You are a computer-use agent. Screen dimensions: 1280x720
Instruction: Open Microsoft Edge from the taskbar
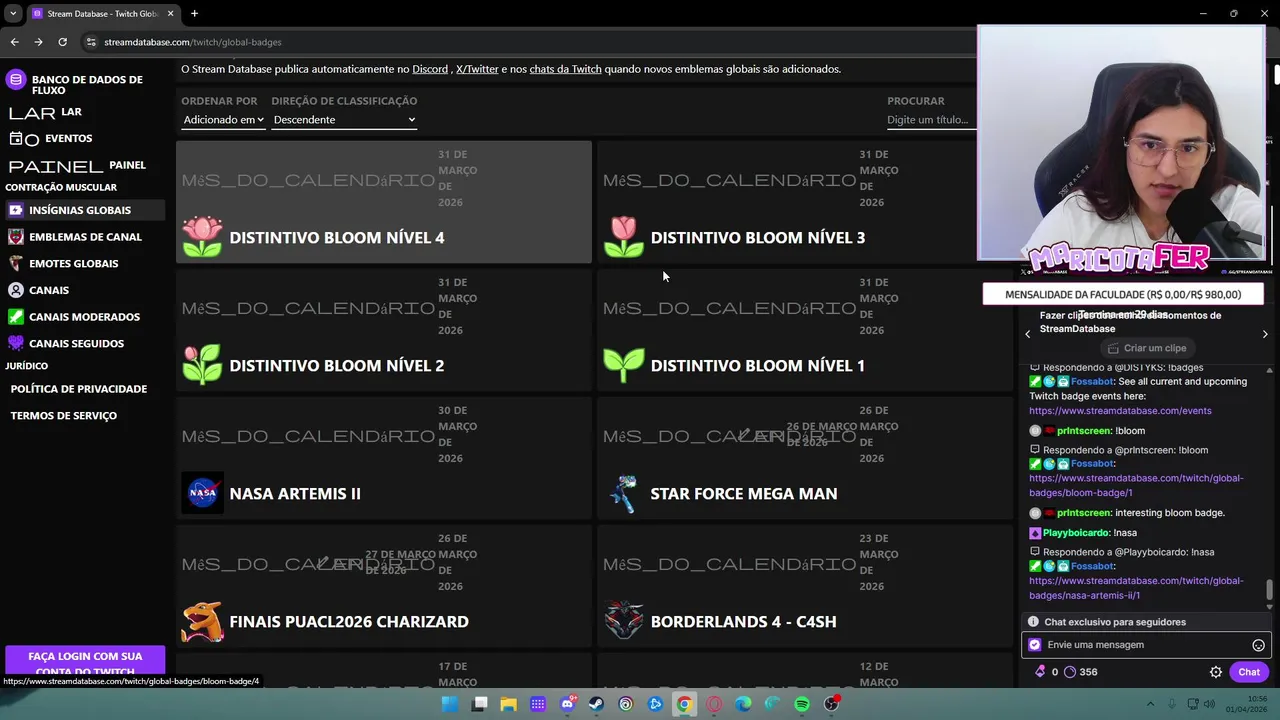click(743, 704)
